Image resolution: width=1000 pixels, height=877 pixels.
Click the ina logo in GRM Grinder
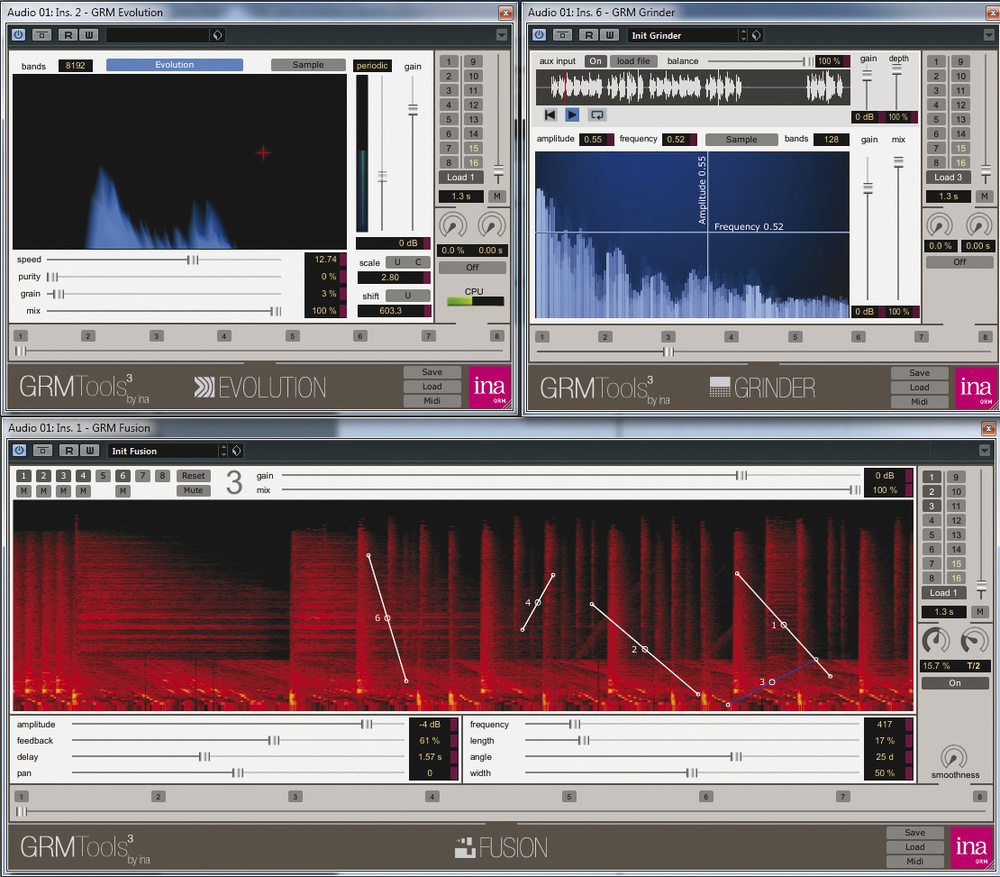976,388
